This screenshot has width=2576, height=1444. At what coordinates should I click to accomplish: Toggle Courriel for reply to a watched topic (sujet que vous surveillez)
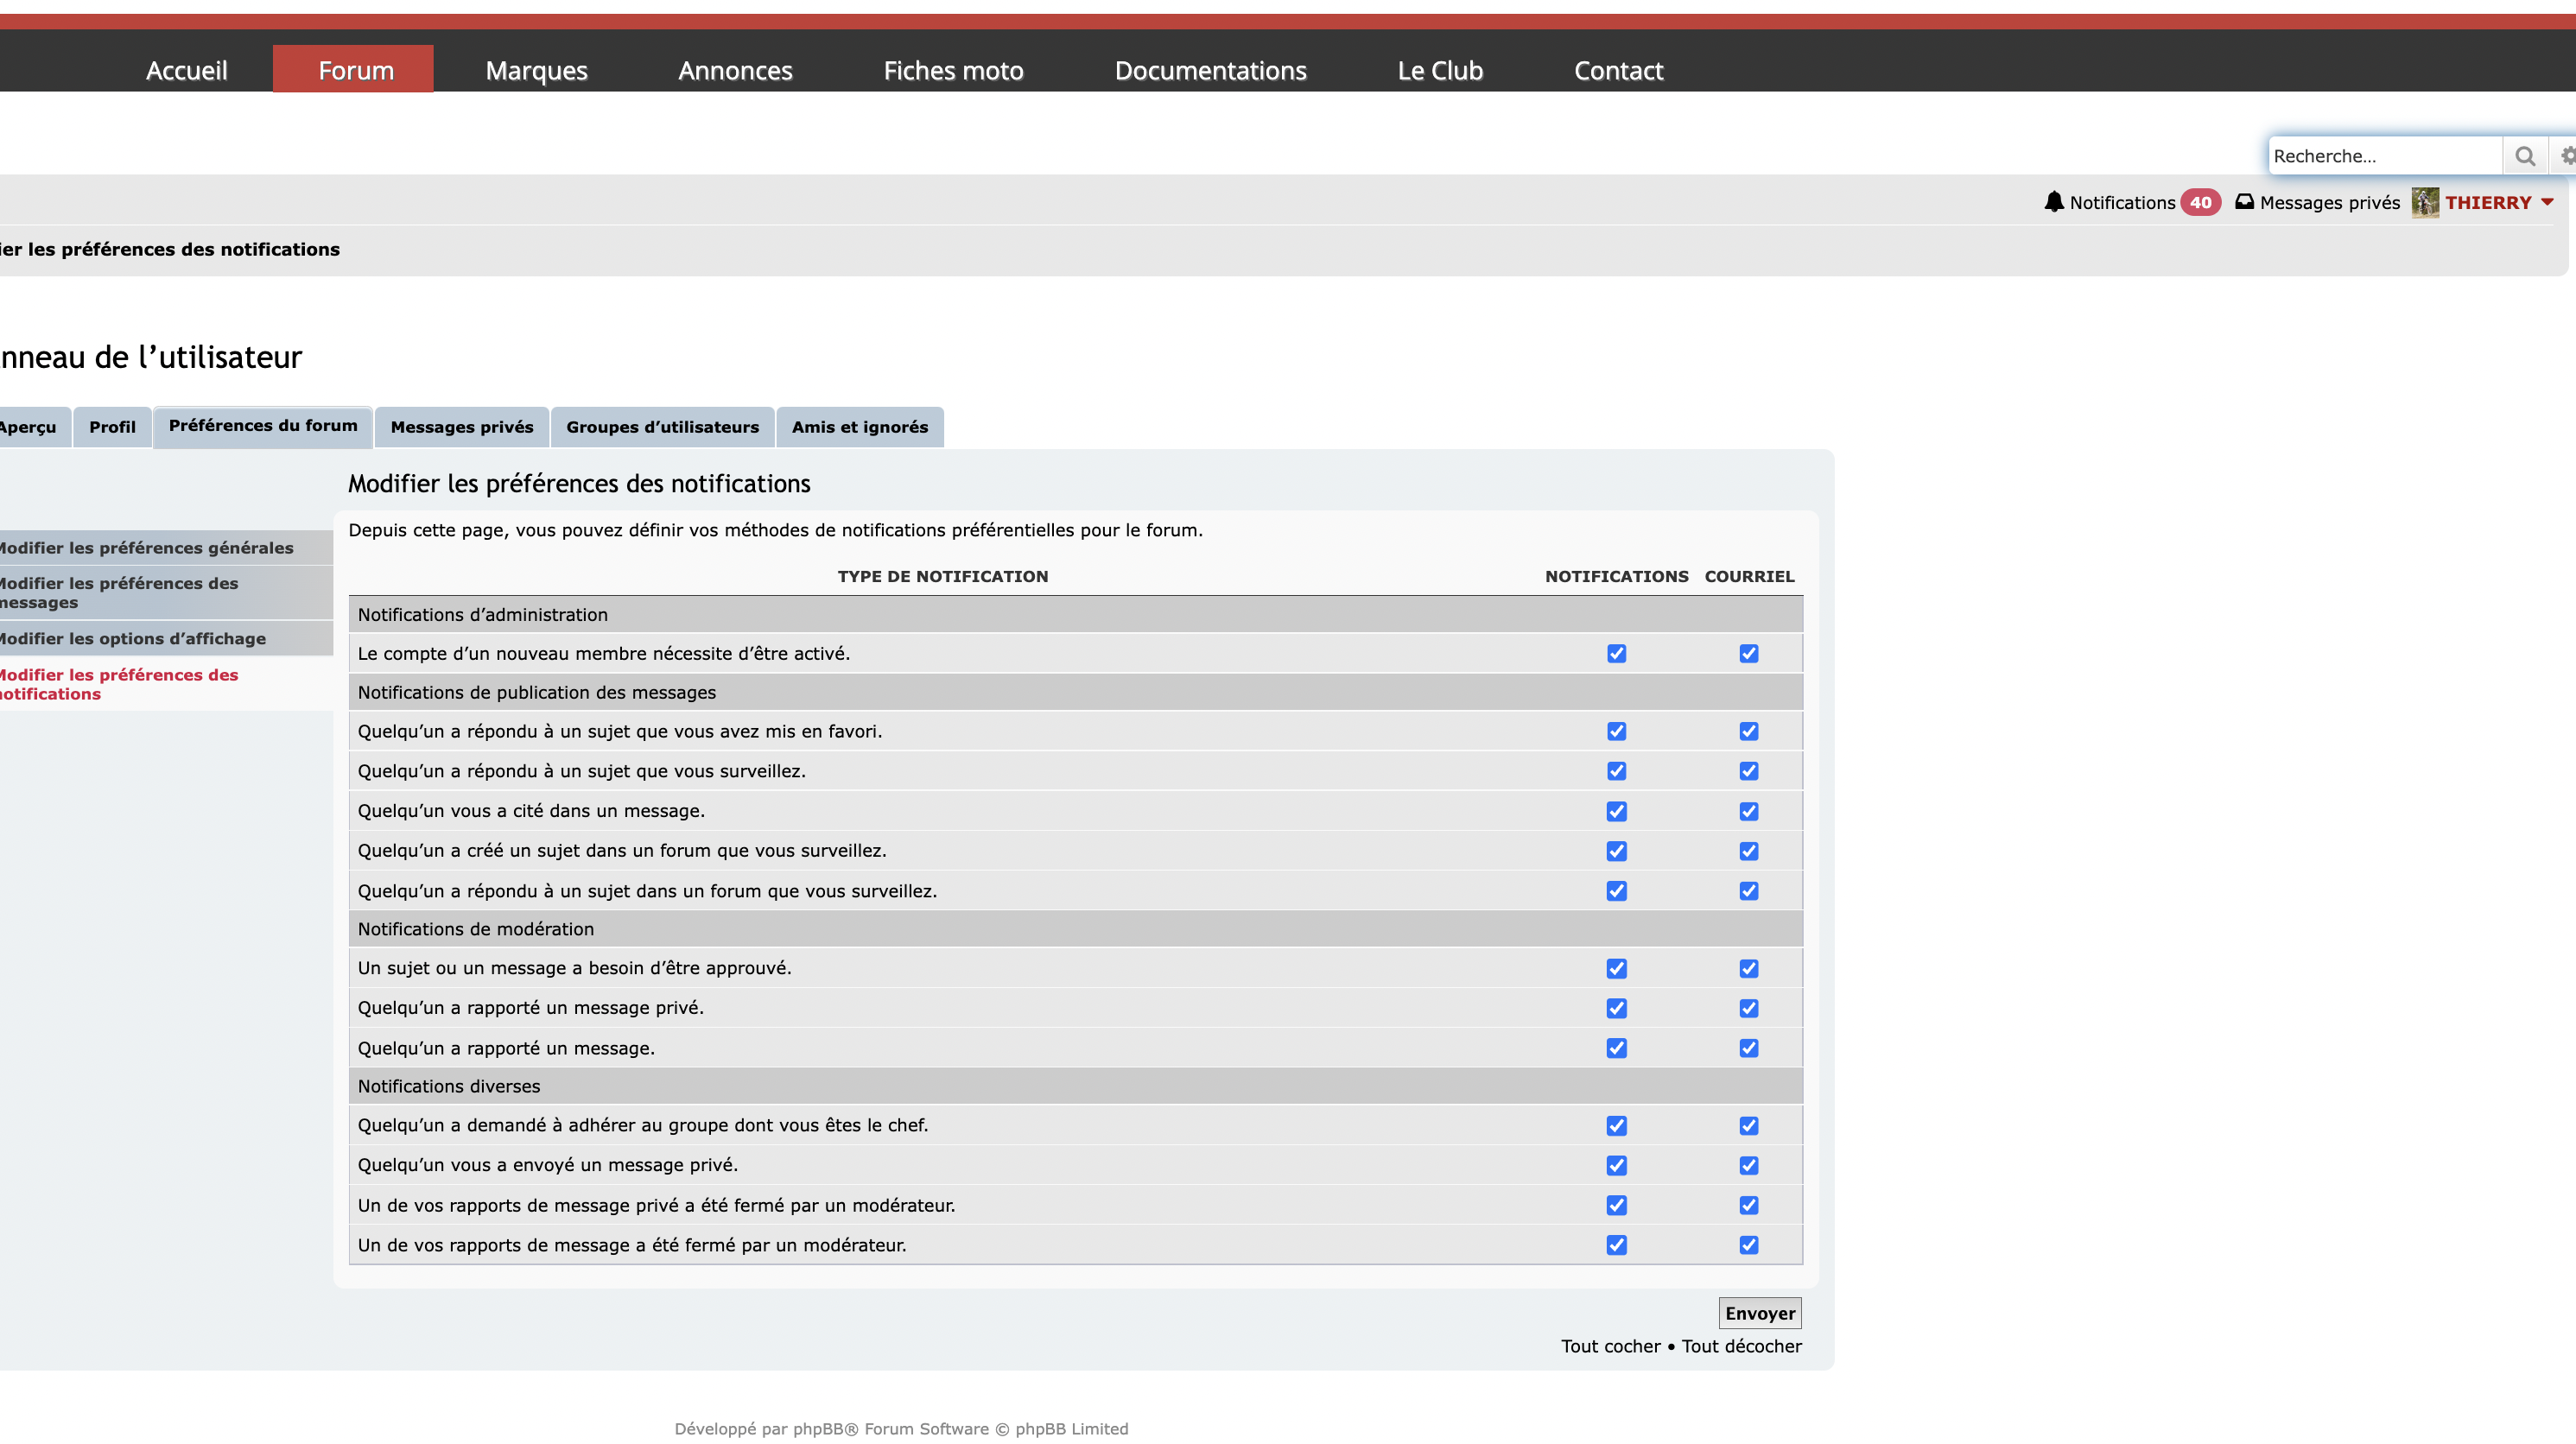1748,771
